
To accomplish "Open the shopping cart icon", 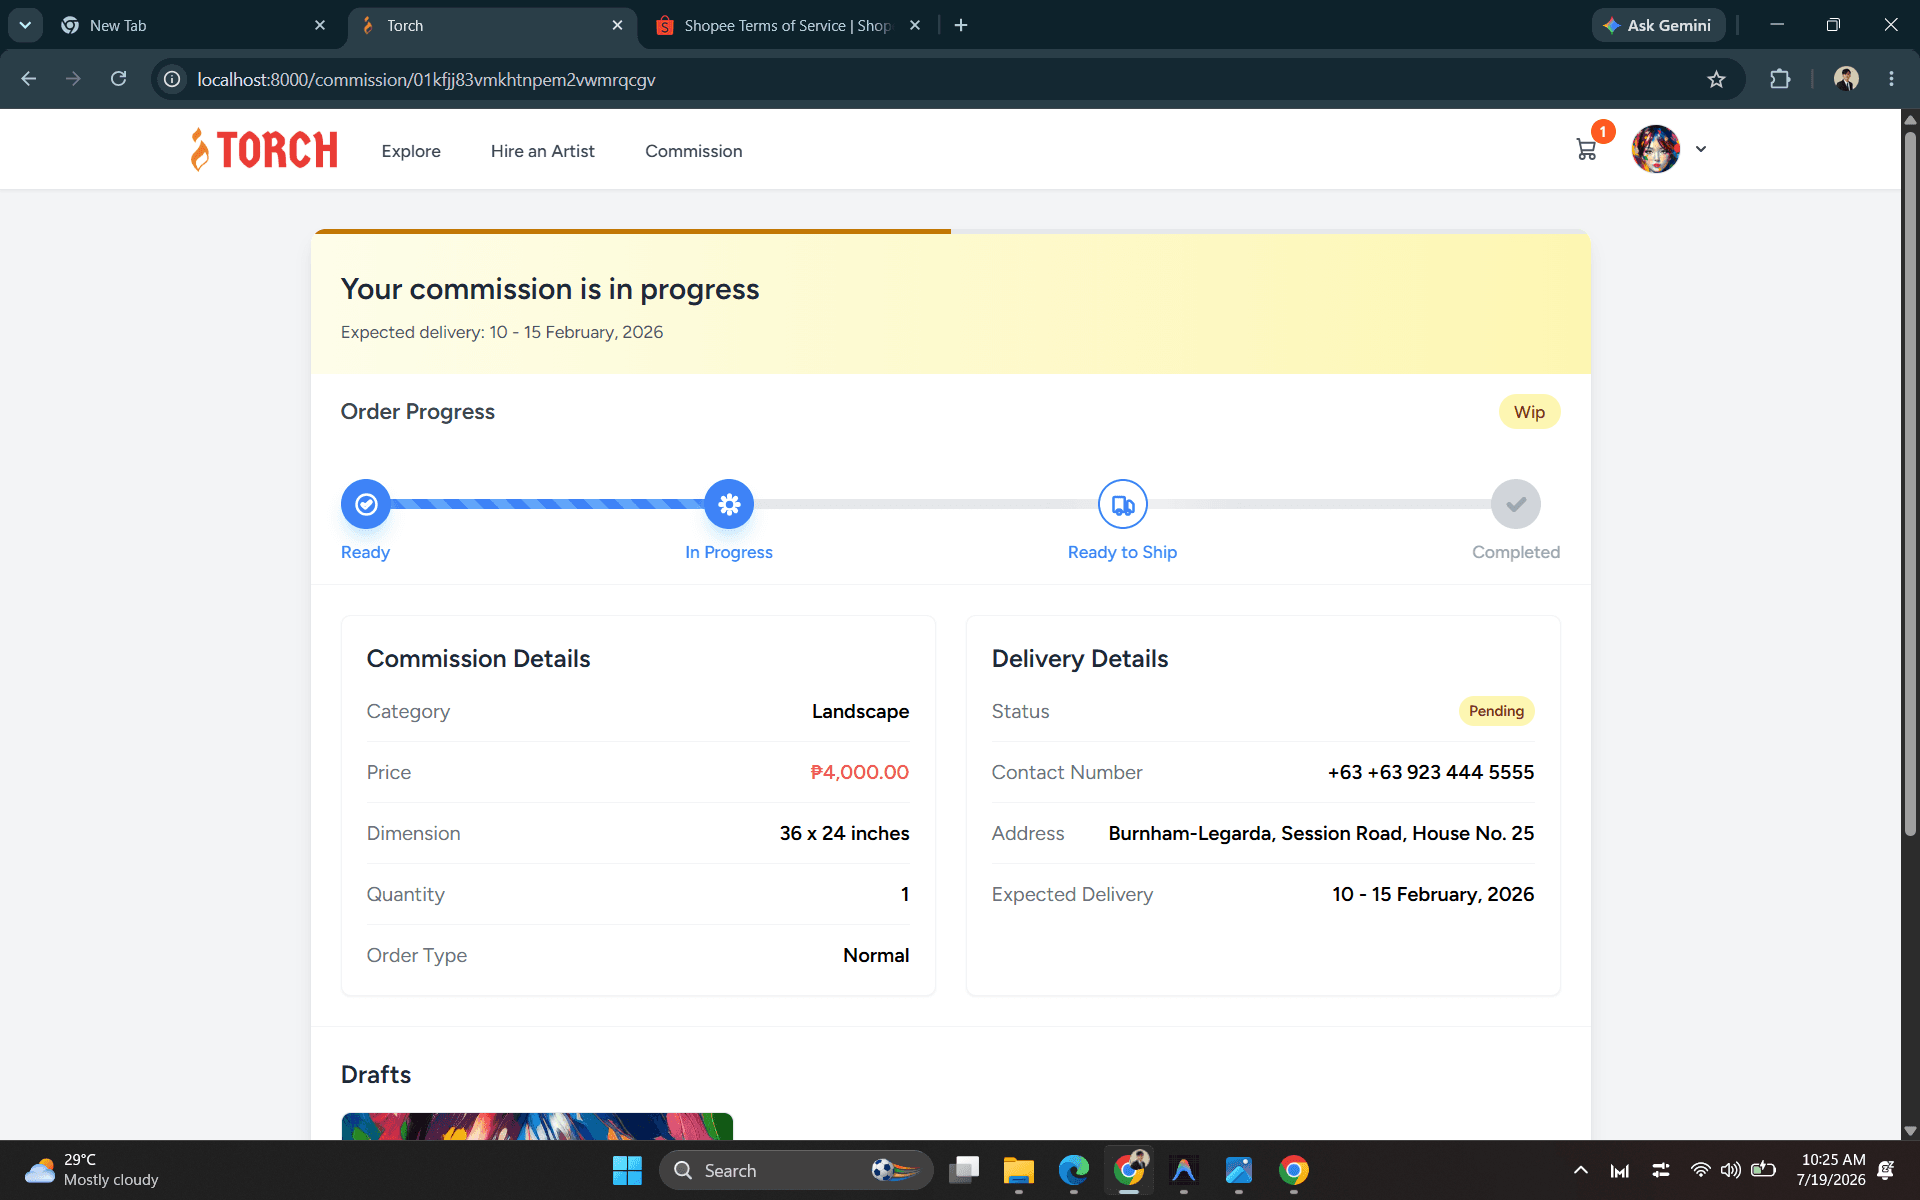I will (x=1586, y=150).
